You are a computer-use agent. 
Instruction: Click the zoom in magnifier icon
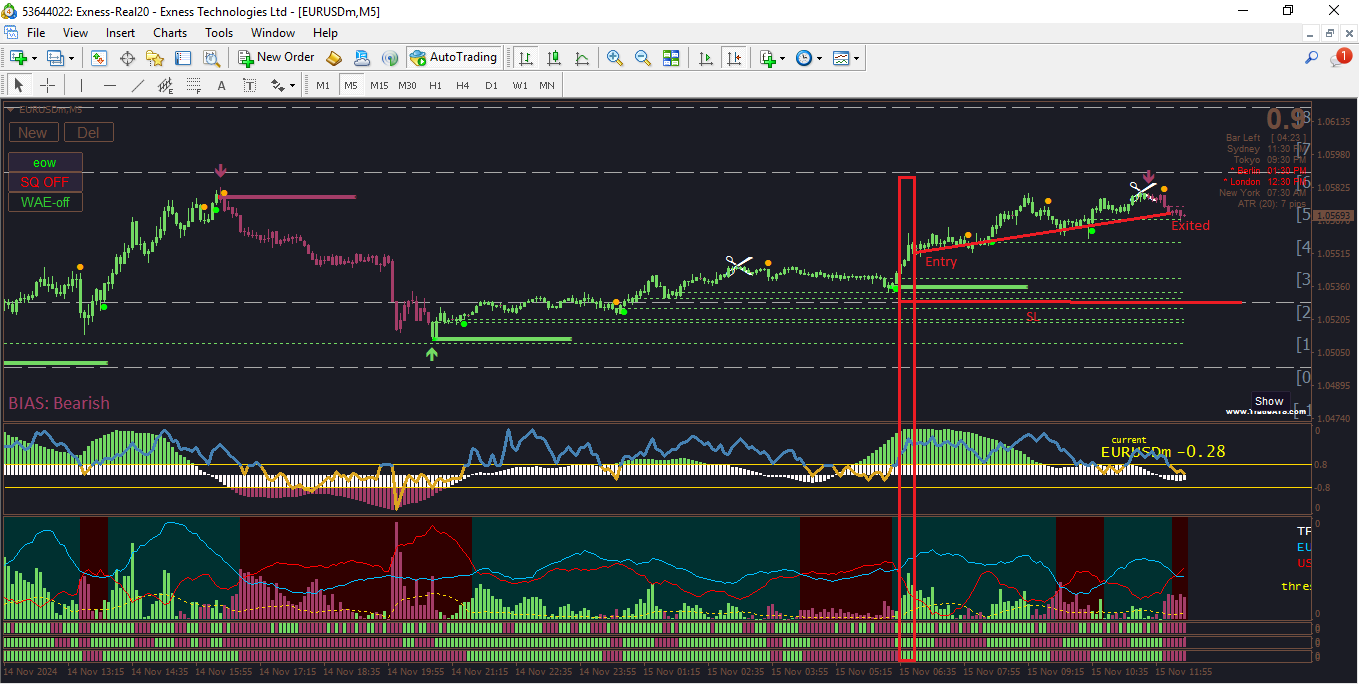click(615, 58)
